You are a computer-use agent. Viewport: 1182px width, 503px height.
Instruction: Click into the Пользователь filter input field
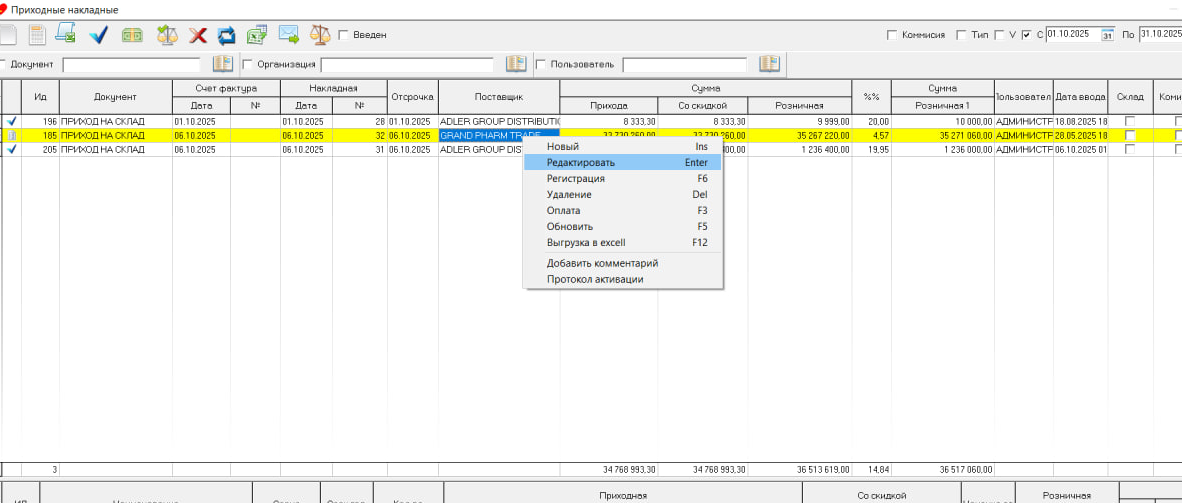[x=684, y=64]
